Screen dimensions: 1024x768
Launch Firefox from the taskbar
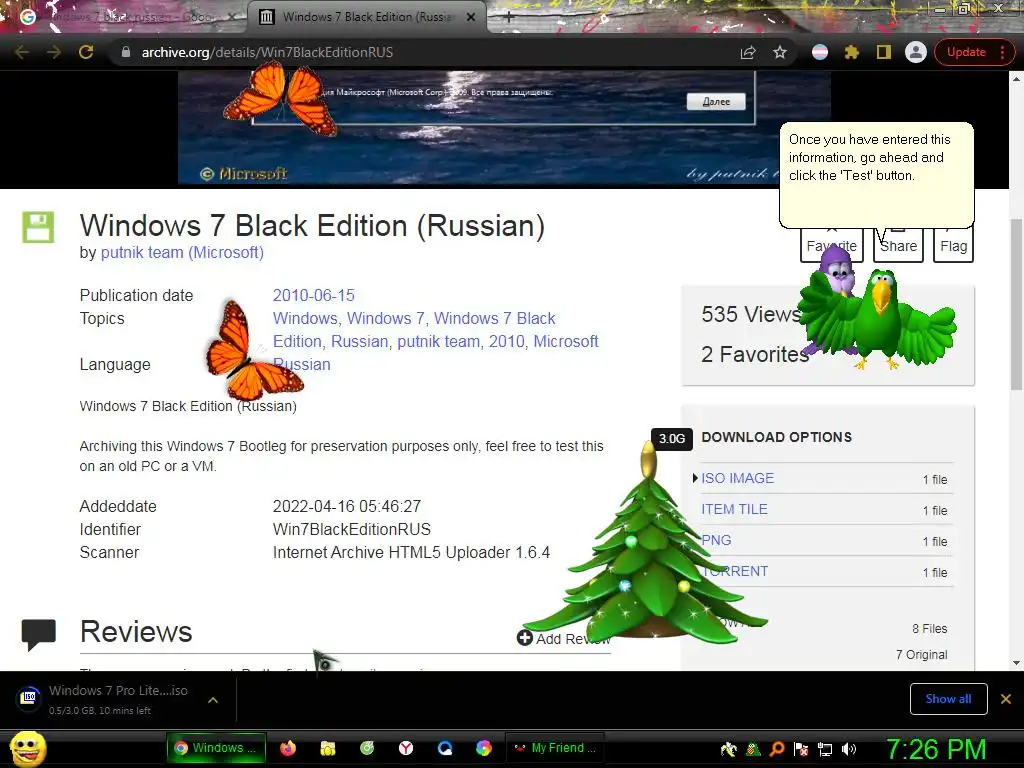click(287, 748)
